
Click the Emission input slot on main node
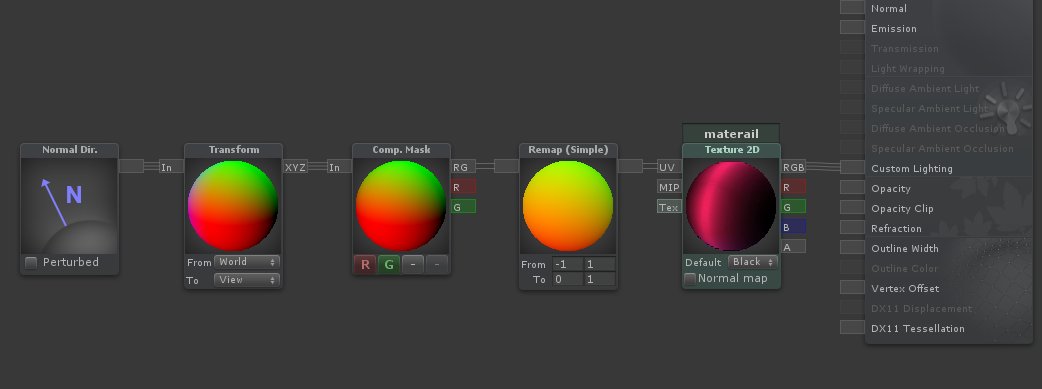(853, 27)
